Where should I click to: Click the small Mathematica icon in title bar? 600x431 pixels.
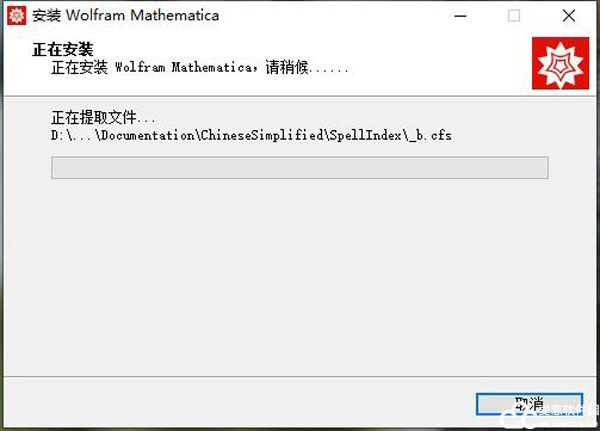[16, 16]
